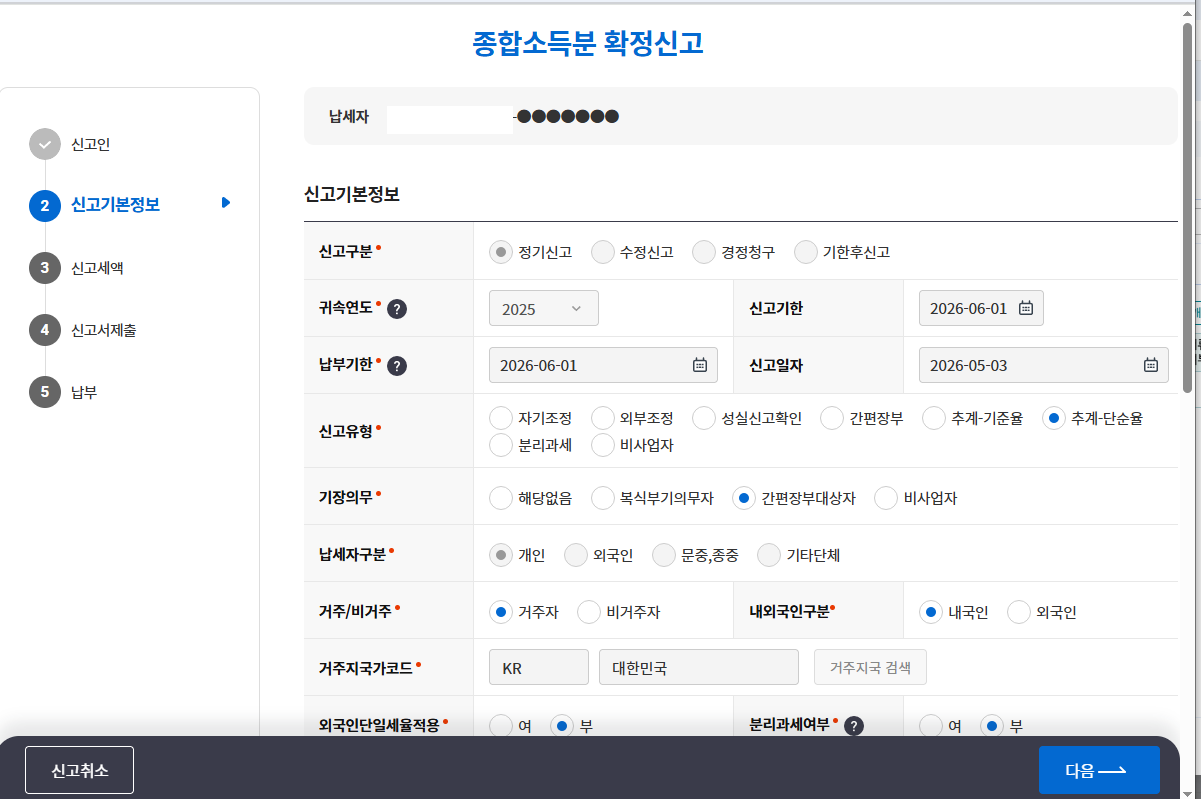Image resolution: width=1201 pixels, height=799 pixels.
Task: Select 기타단체 for 납세자구분
Action: pyautogui.click(x=769, y=555)
